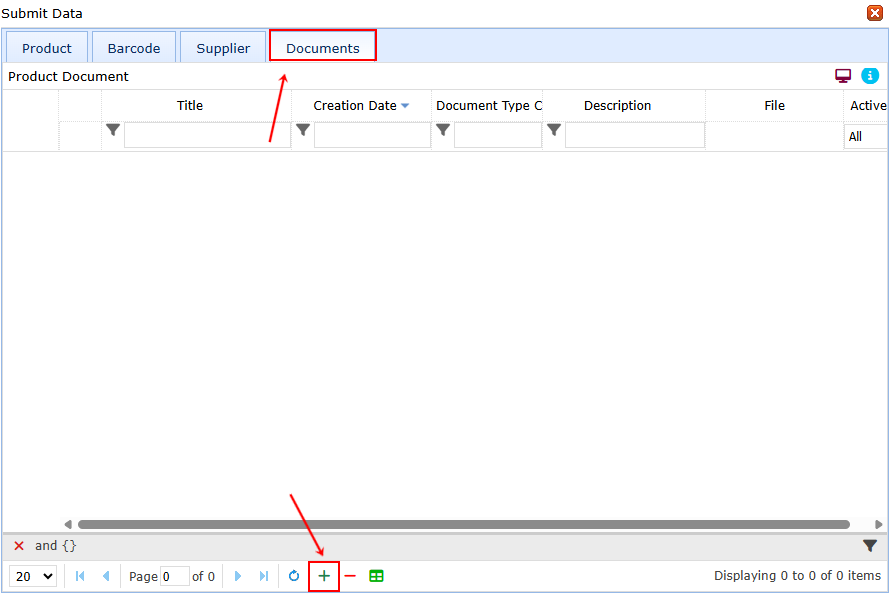Image resolution: width=891 pixels, height=595 pixels.
Task: Click the monitor icon above the grid
Action: pos(842,75)
